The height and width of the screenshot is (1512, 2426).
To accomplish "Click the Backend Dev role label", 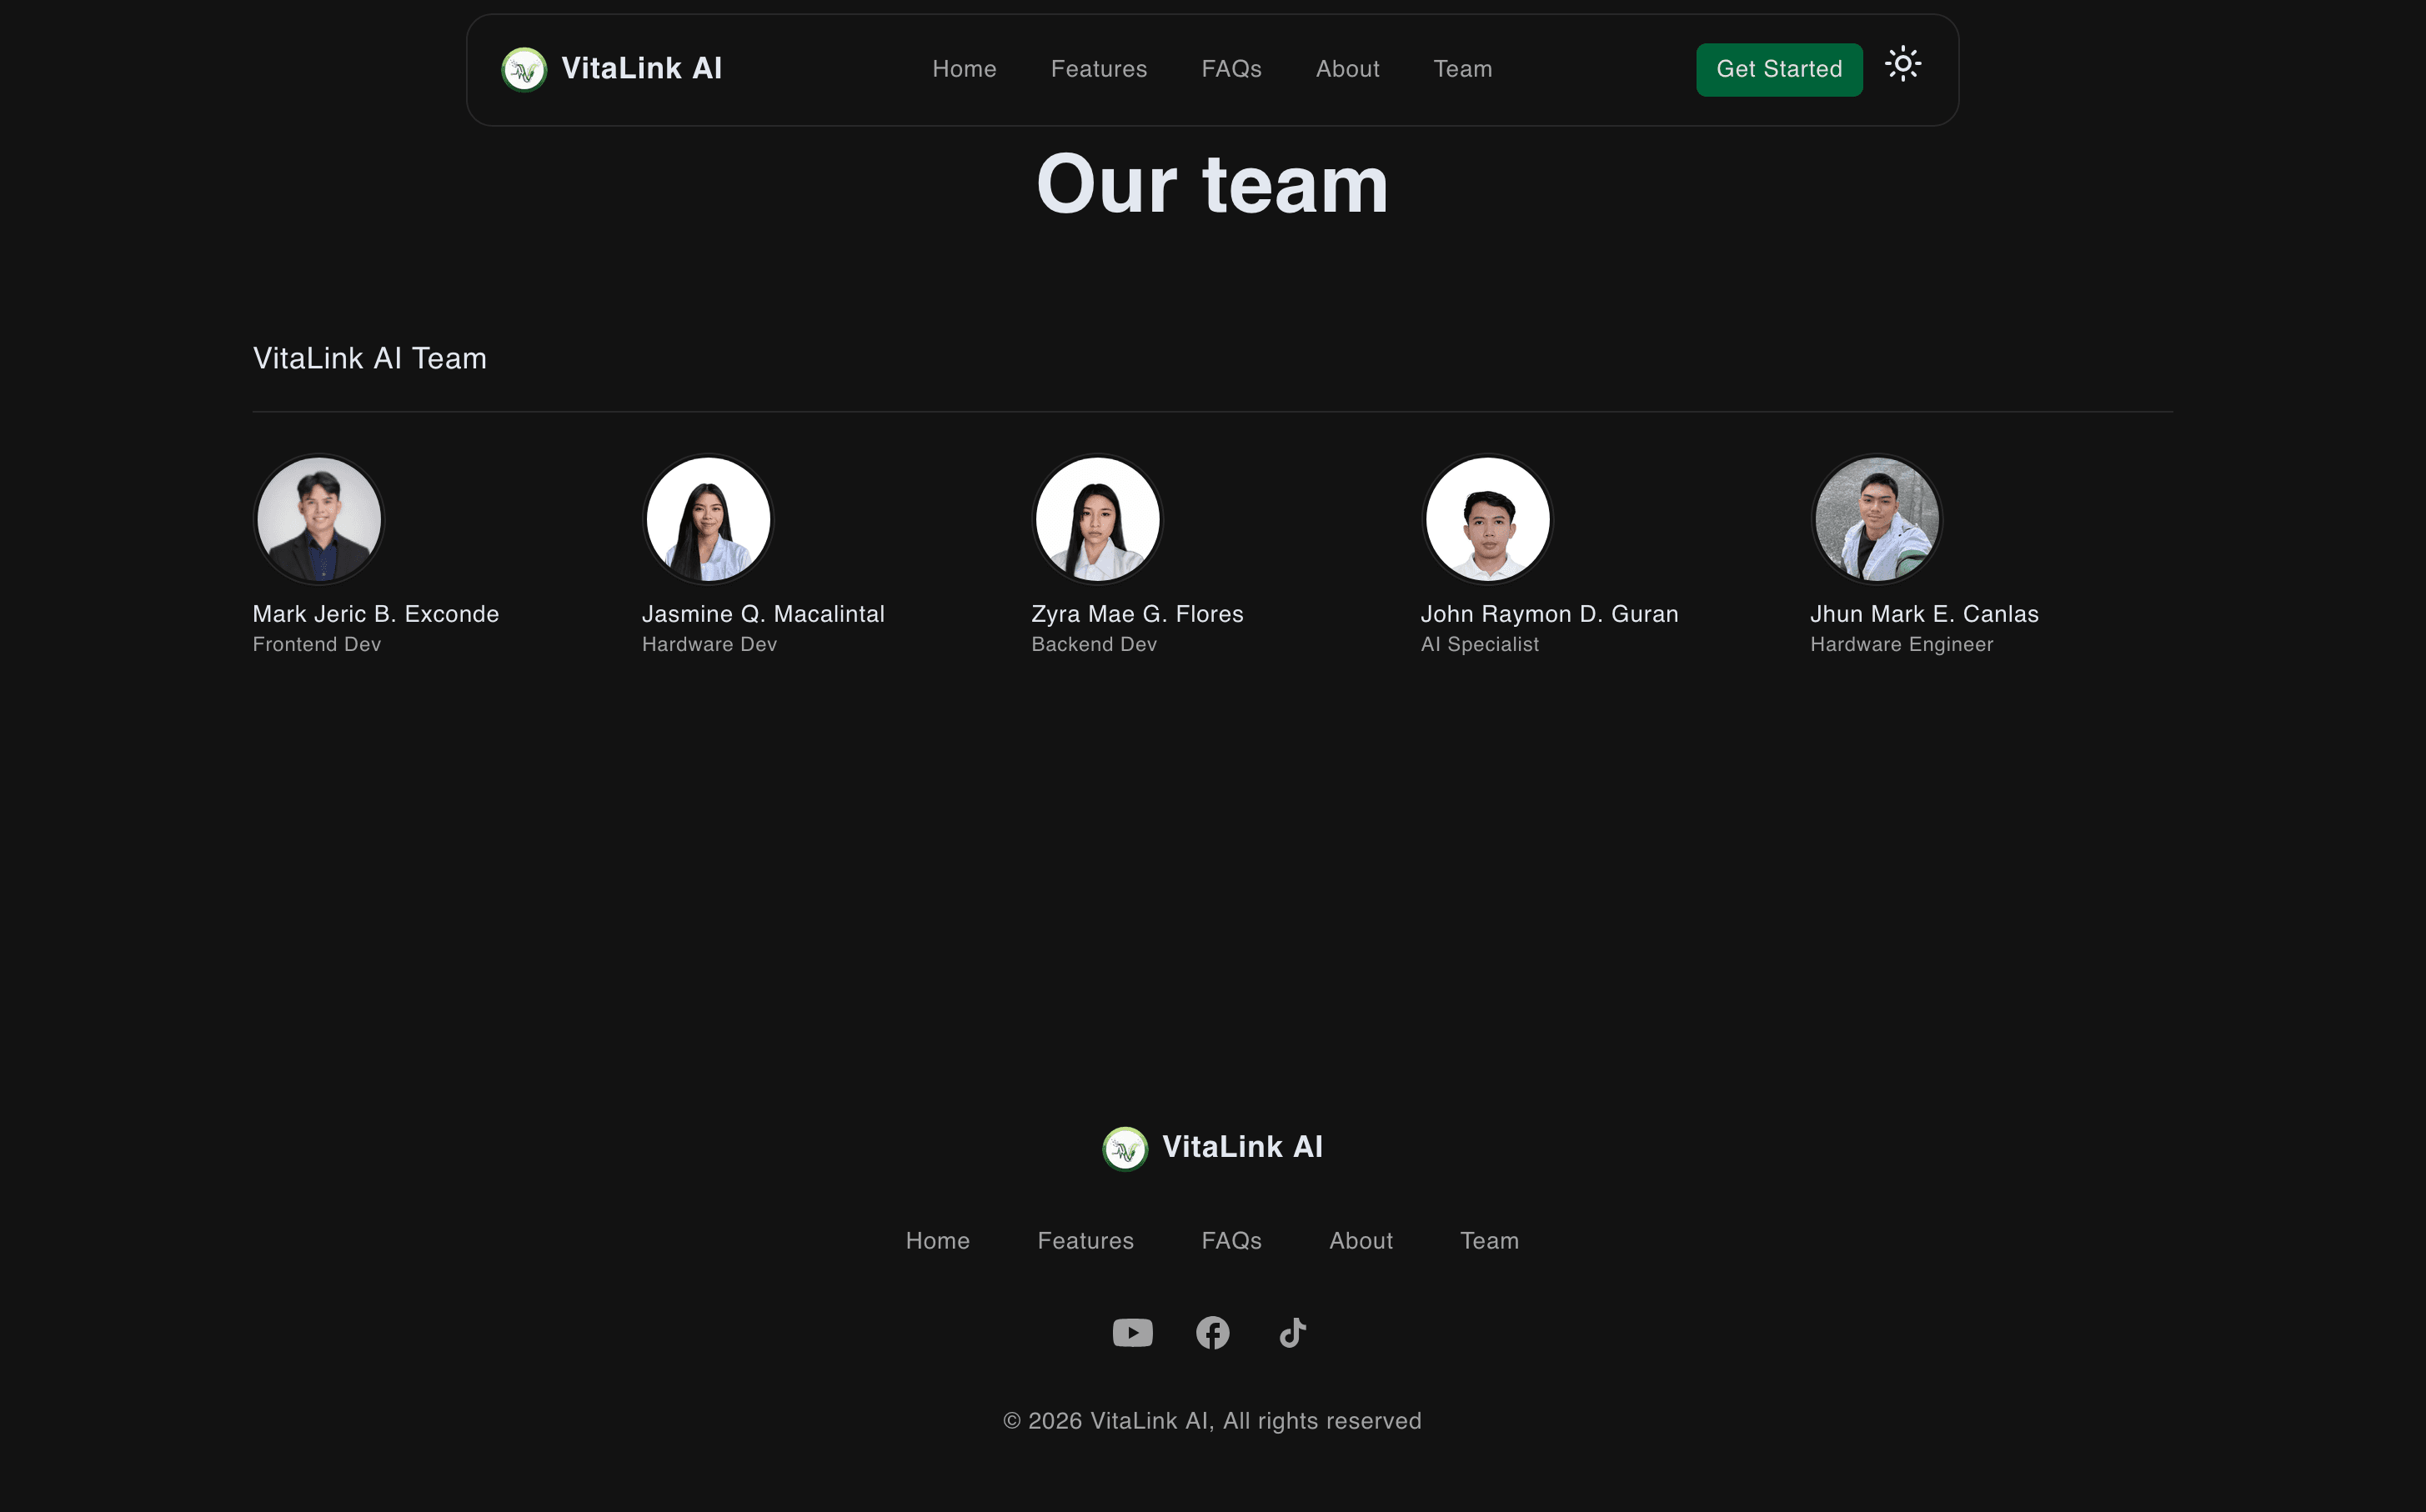I will (1094, 645).
